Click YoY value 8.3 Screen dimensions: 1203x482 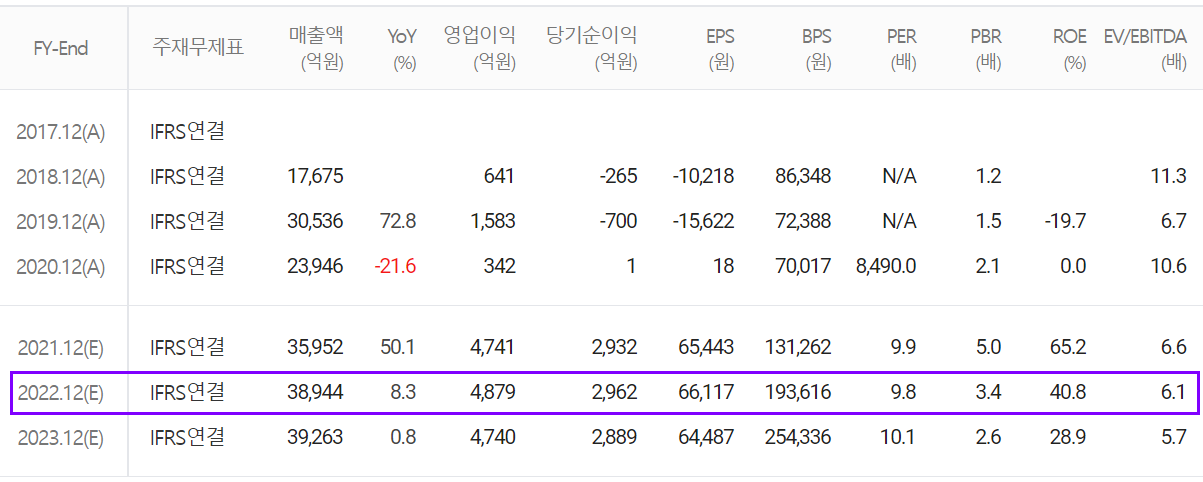pyautogui.click(x=404, y=393)
